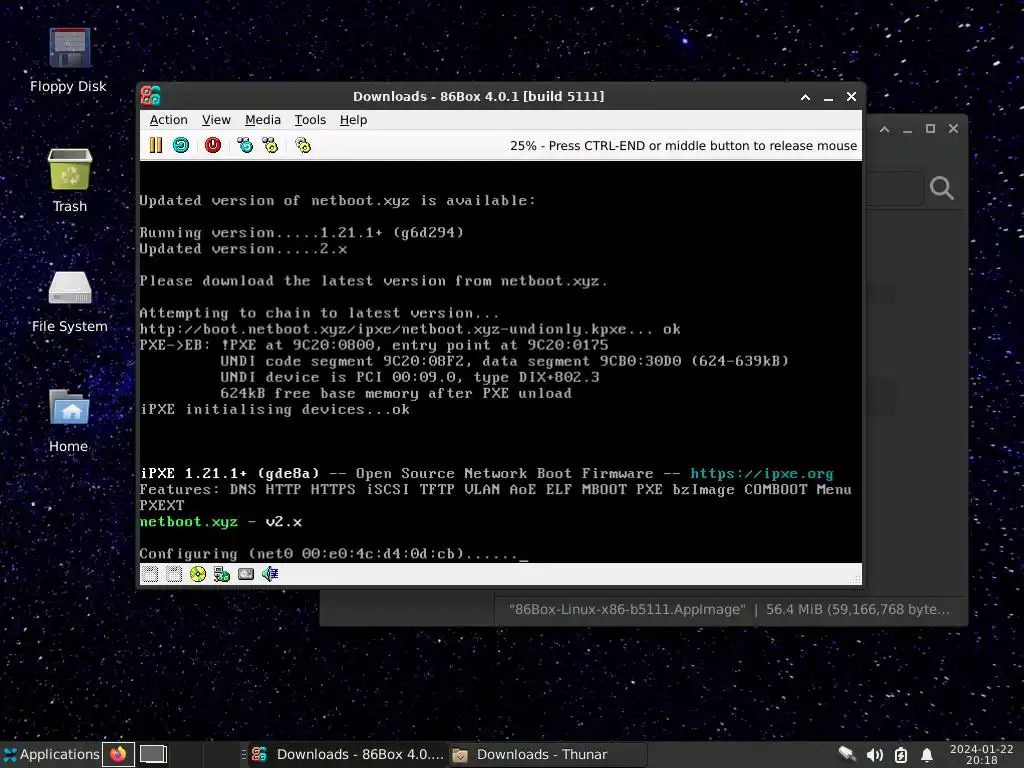Send Ctrl+Alt+Esc using the middle yellow gear icon
The width and height of the screenshot is (1024, 768).
click(270, 145)
